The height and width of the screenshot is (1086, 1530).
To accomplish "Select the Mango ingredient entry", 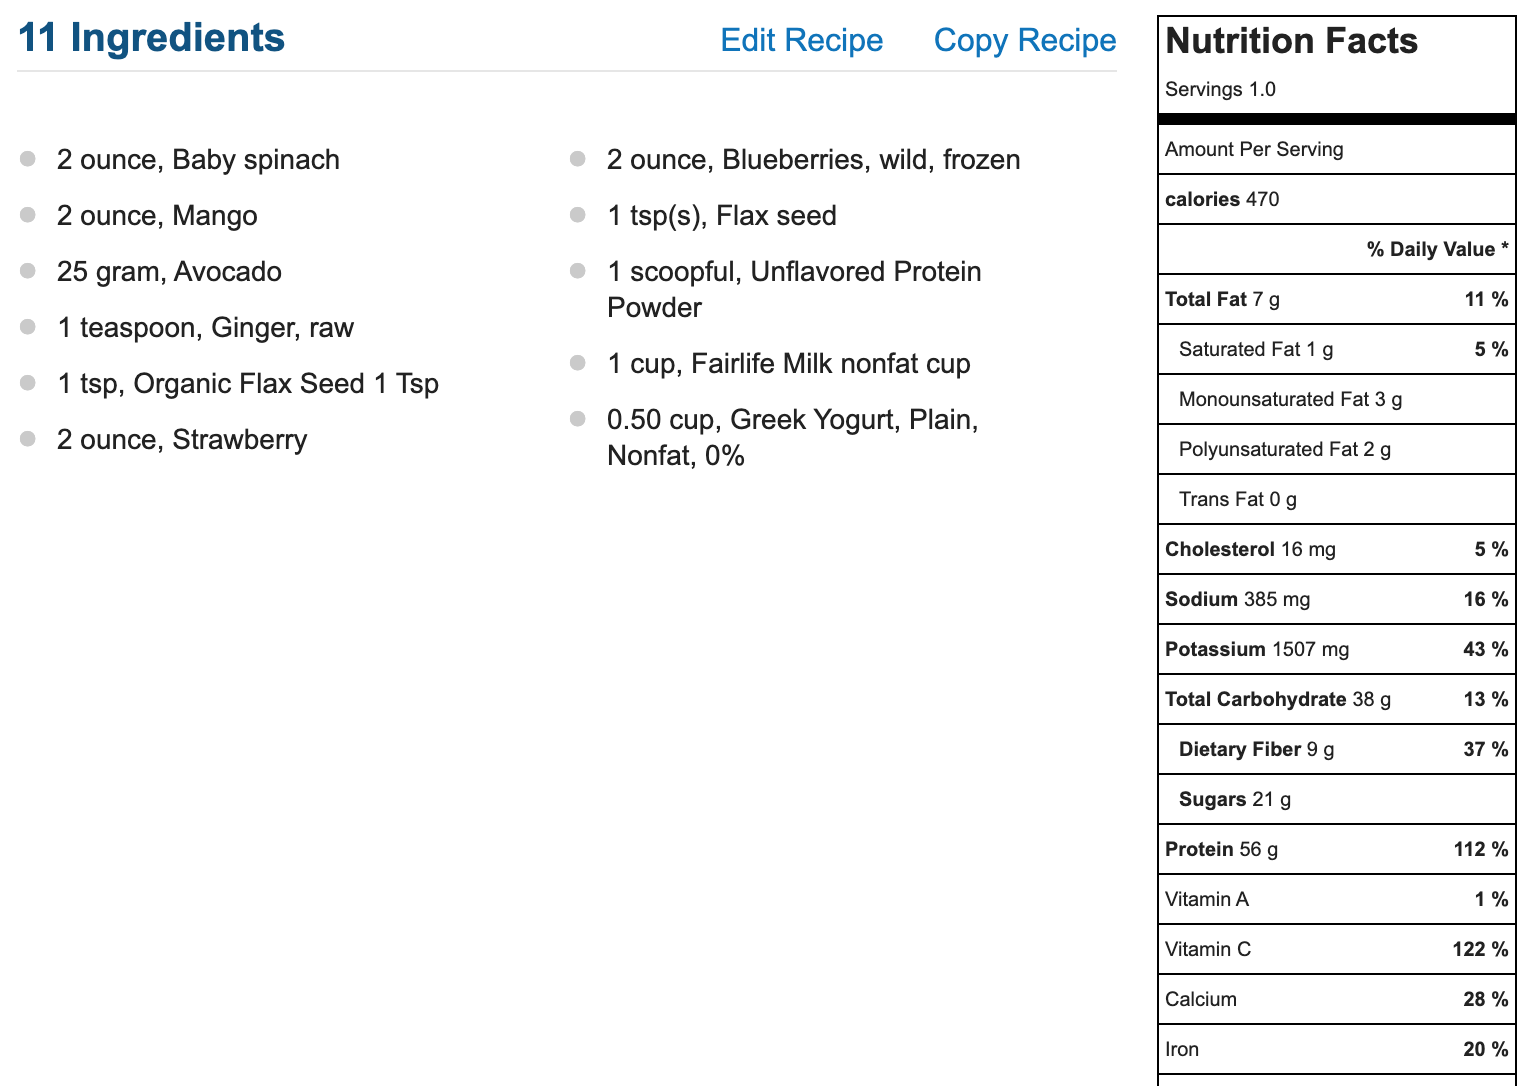I will coord(157,216).
